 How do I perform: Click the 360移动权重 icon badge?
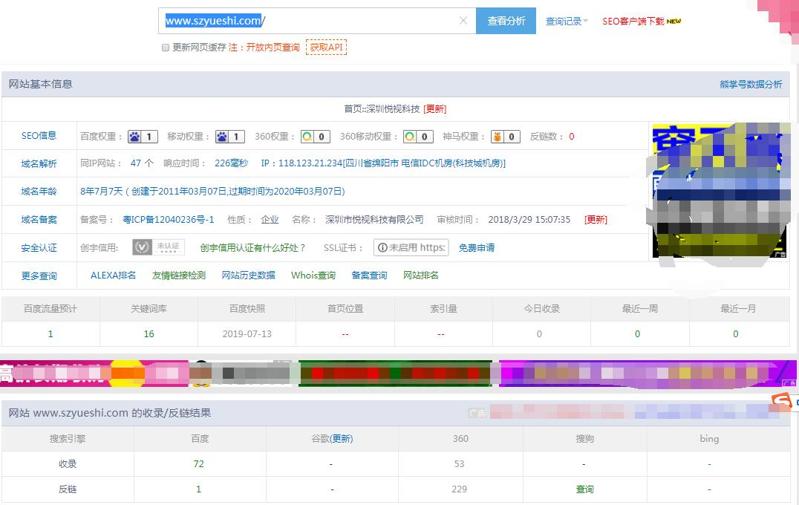click(x=418, y=137)
